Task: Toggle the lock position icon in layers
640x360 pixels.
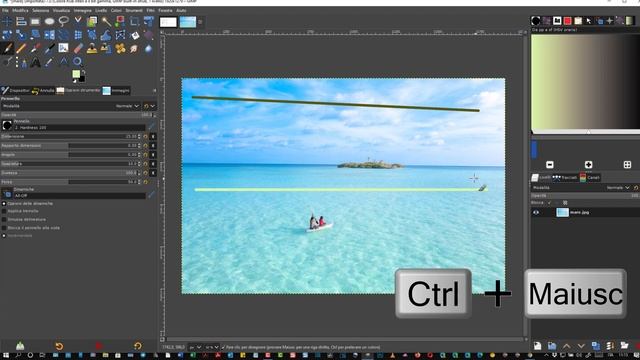Action: coord(557,202)
